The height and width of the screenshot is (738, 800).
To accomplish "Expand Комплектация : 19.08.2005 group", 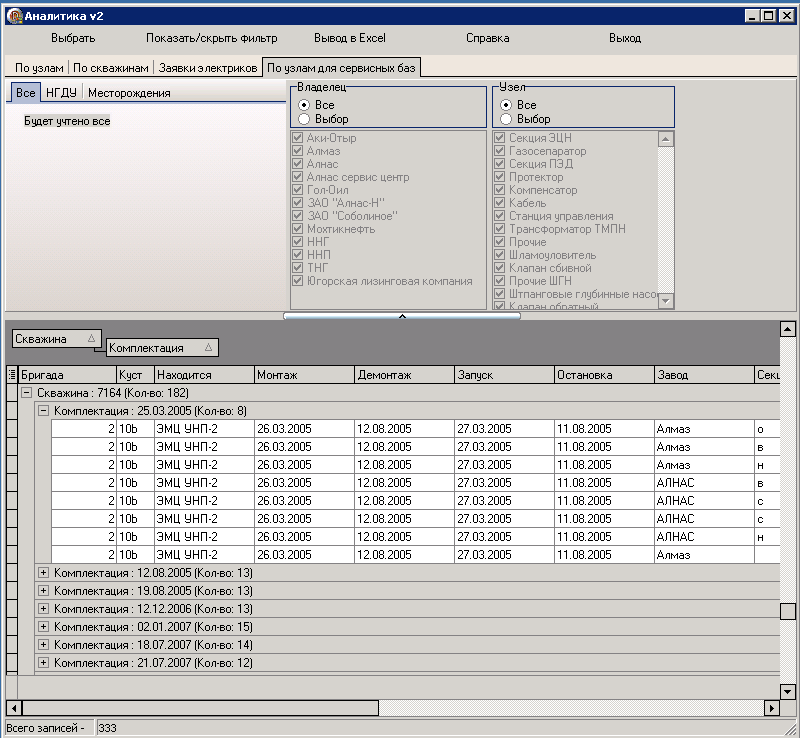I will pyautogui.click(x=43, y=591).
